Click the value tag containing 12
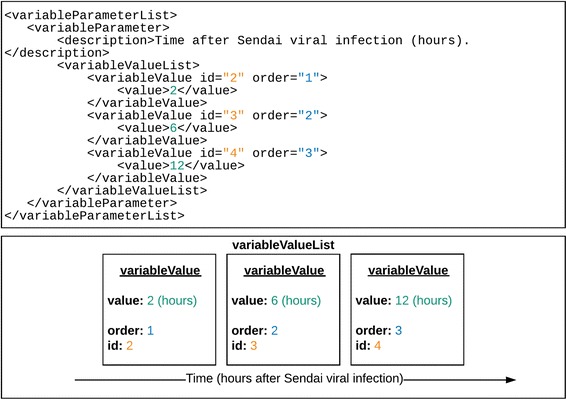567x400 pixels. point(181,166)
